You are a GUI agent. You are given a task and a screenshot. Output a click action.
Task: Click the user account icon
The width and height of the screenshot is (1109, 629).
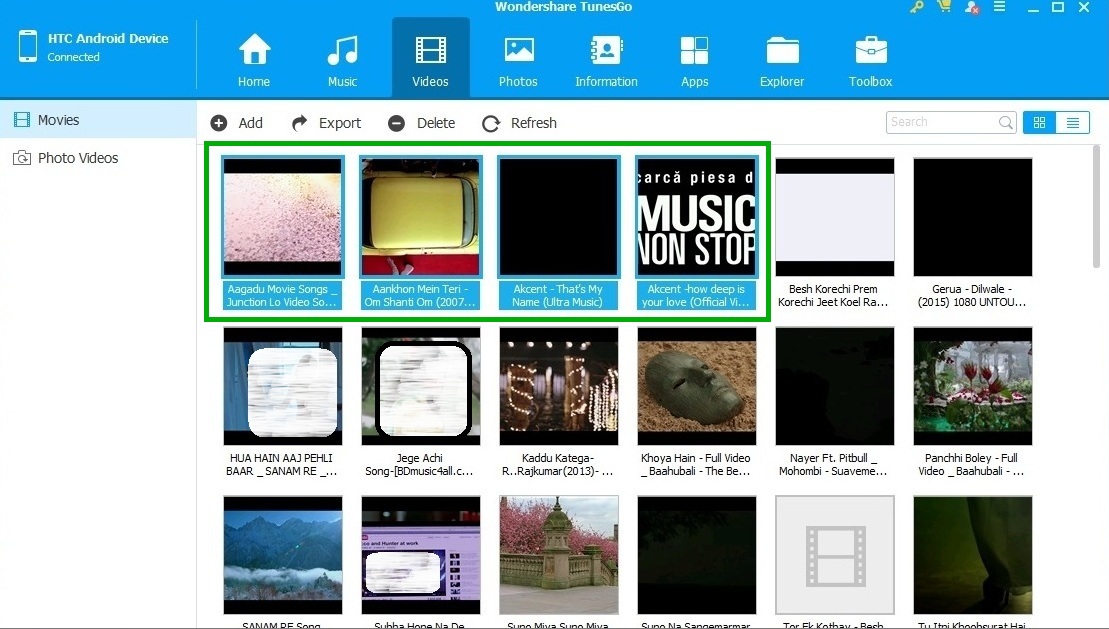[972, 8]
